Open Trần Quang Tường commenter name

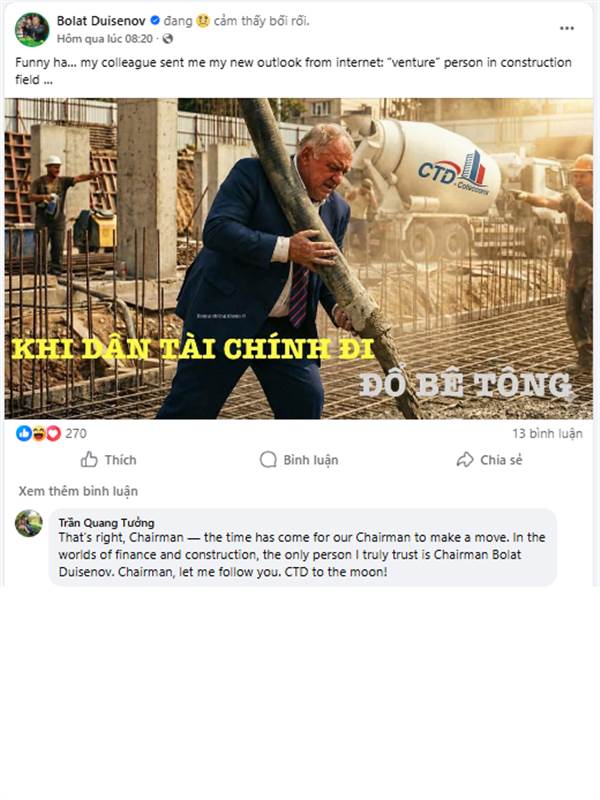coord(106,523)
